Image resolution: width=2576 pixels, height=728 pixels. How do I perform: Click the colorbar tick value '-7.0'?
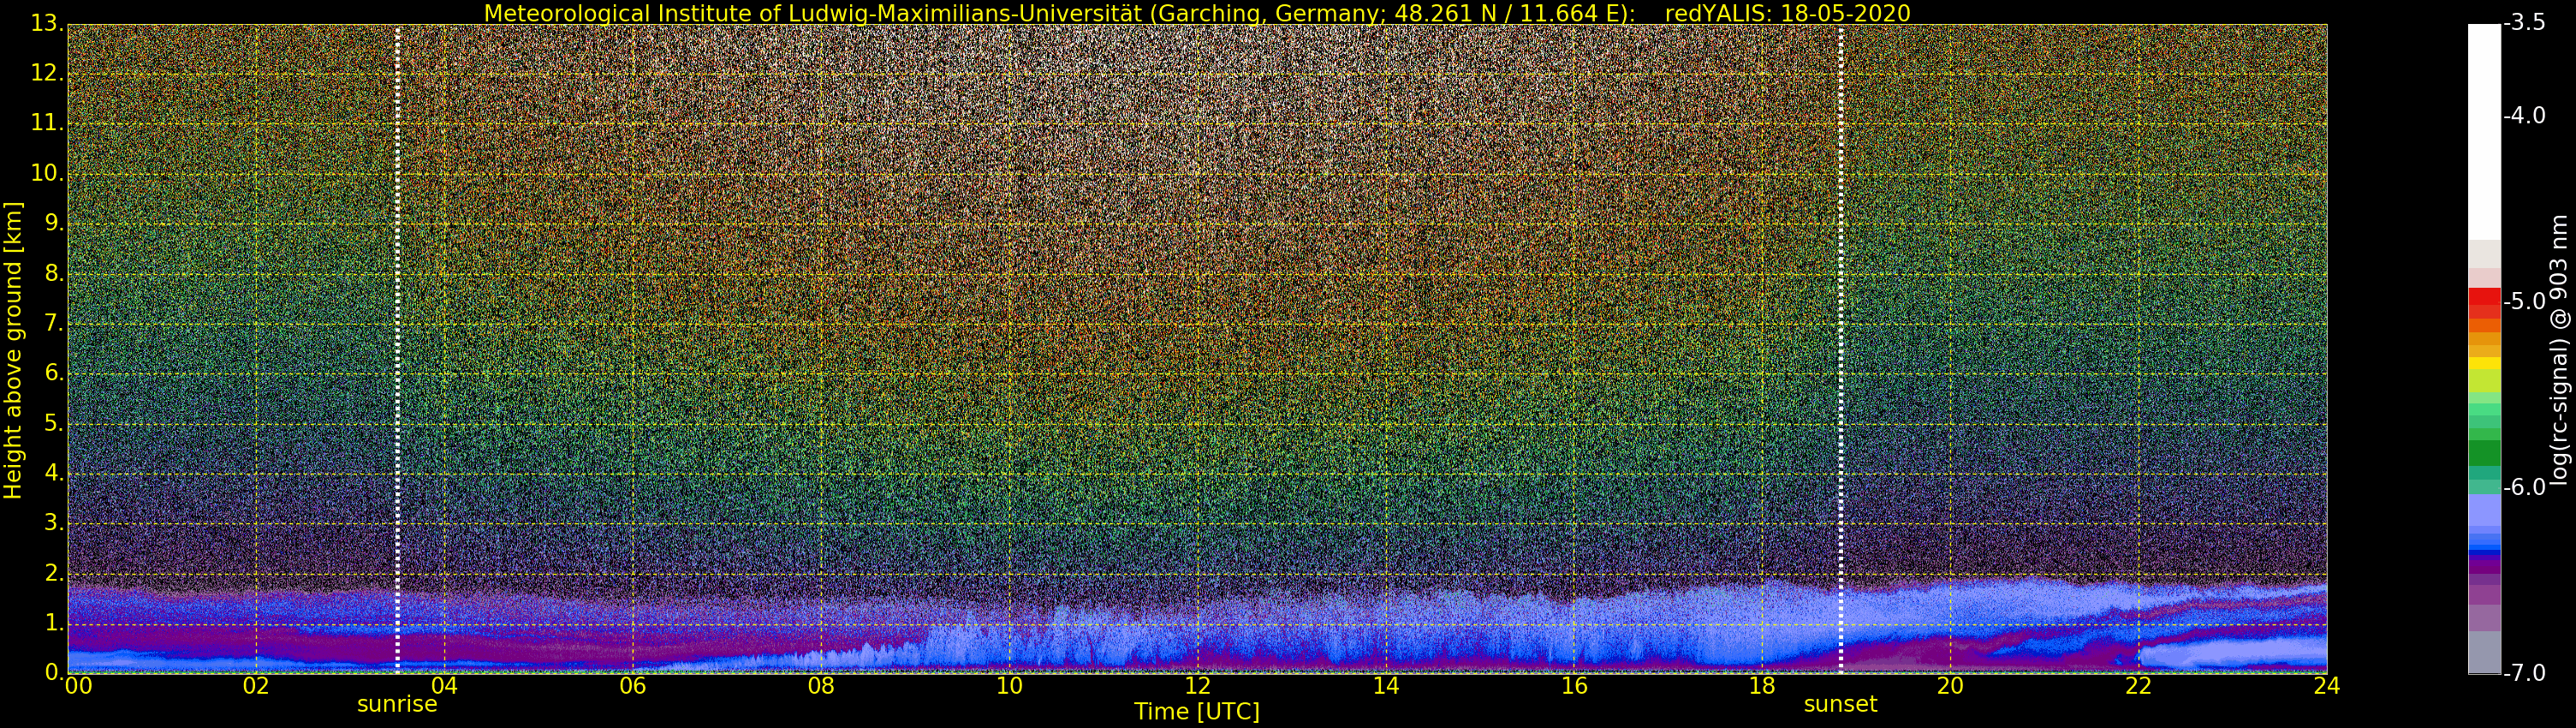point(2525,673)
